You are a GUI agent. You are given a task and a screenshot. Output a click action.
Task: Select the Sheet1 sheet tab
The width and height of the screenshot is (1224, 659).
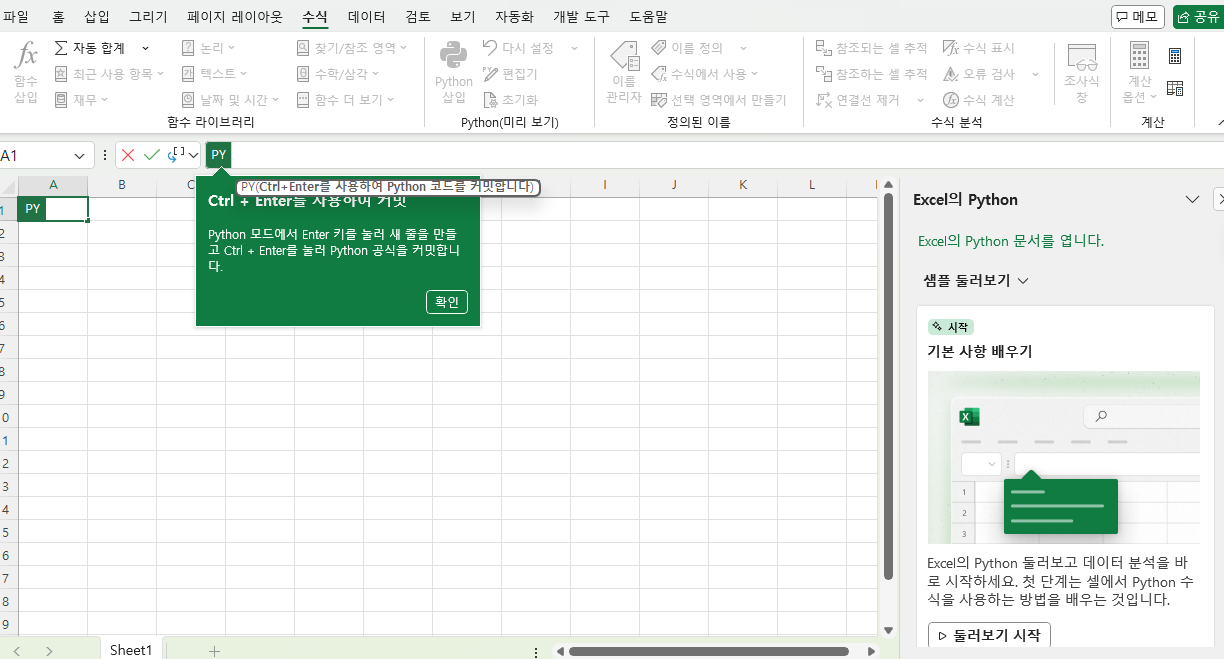pos(131,650)
